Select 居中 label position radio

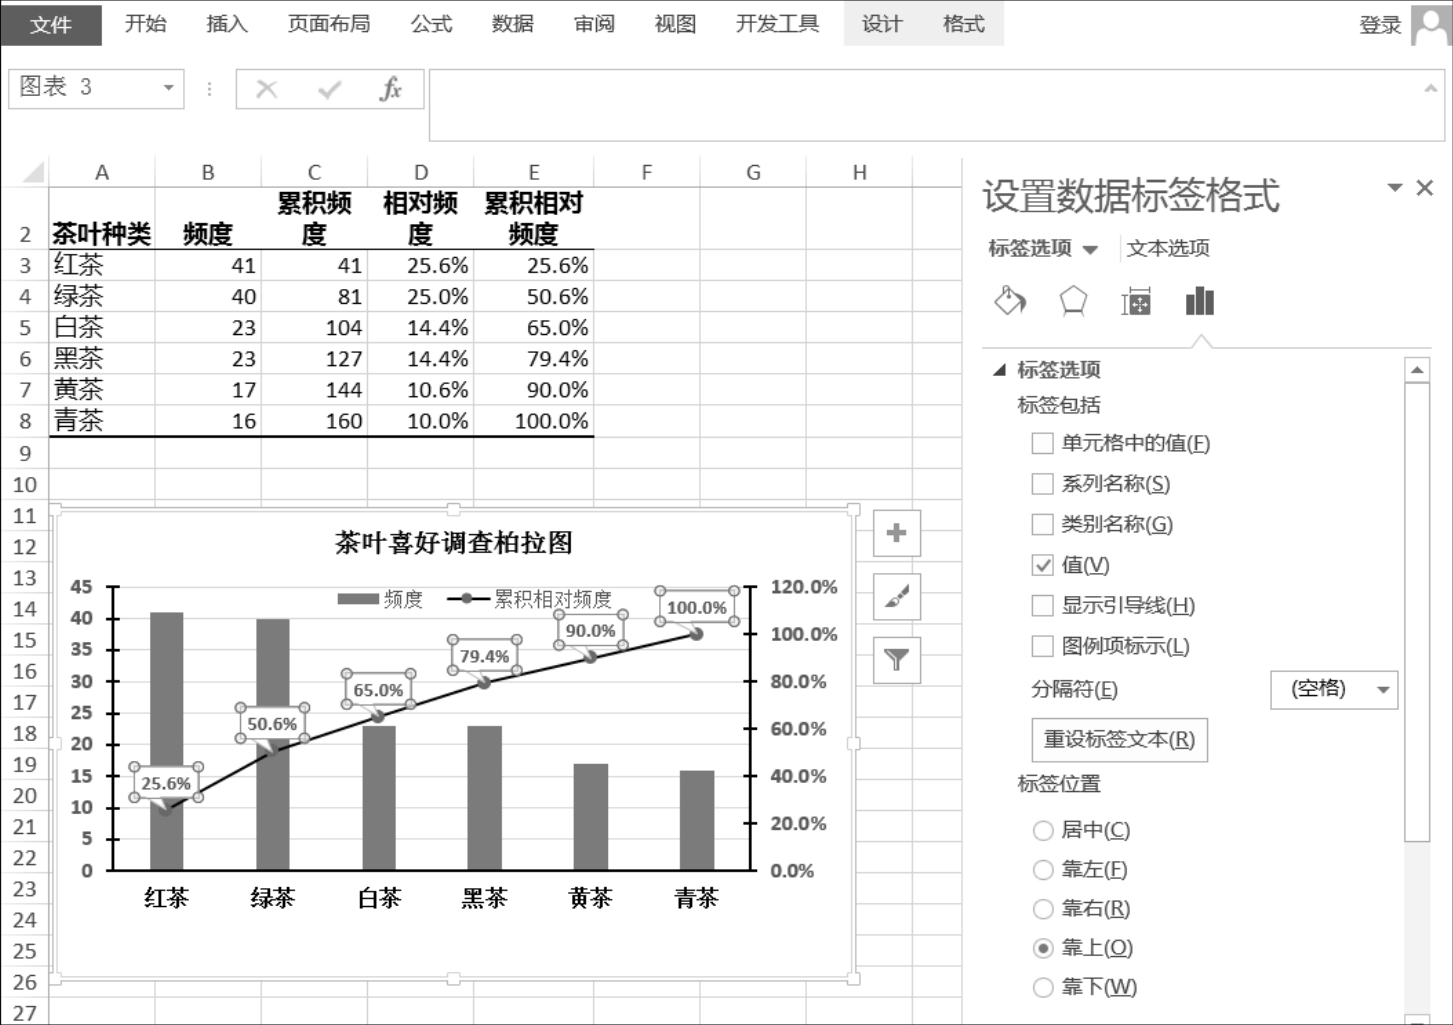1043,830
